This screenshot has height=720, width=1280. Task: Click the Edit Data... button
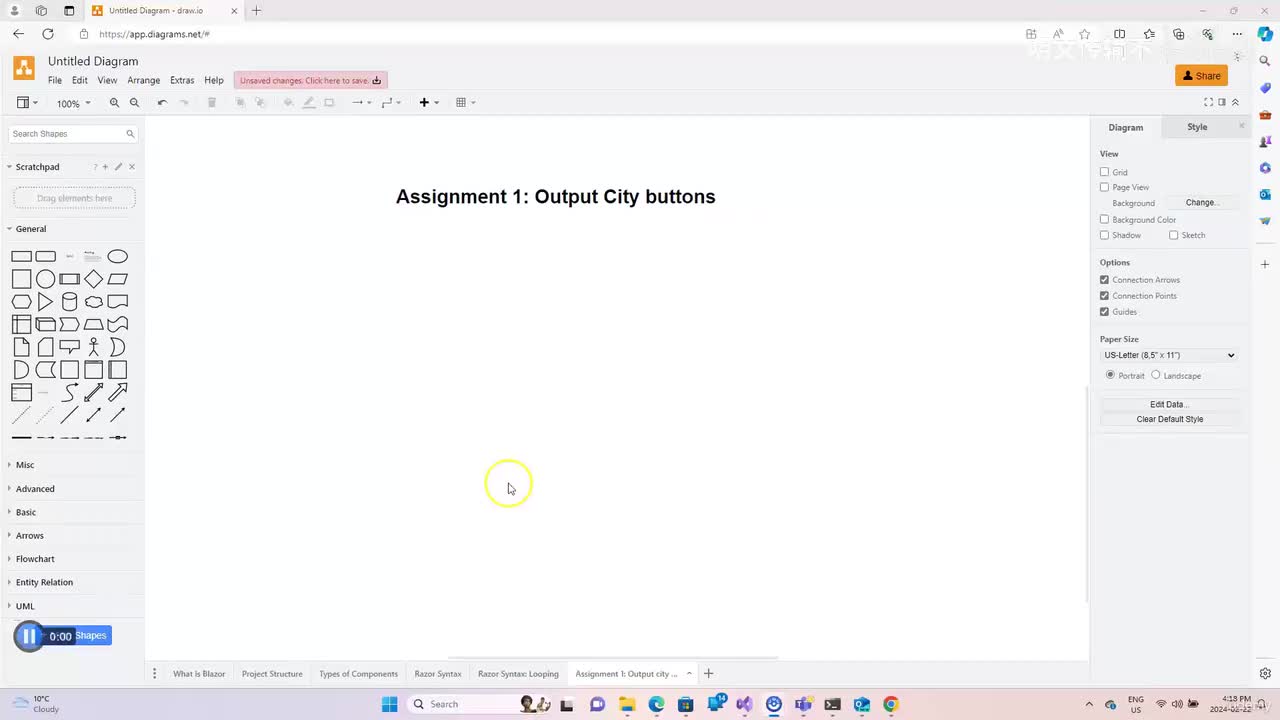[x=1169, y=404]
